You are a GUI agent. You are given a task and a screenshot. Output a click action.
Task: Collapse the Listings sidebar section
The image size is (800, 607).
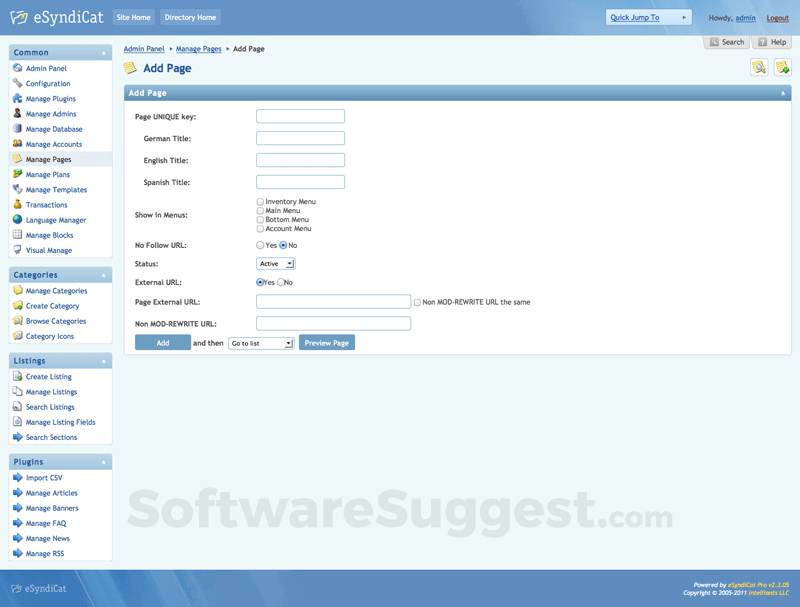(104, 361)
